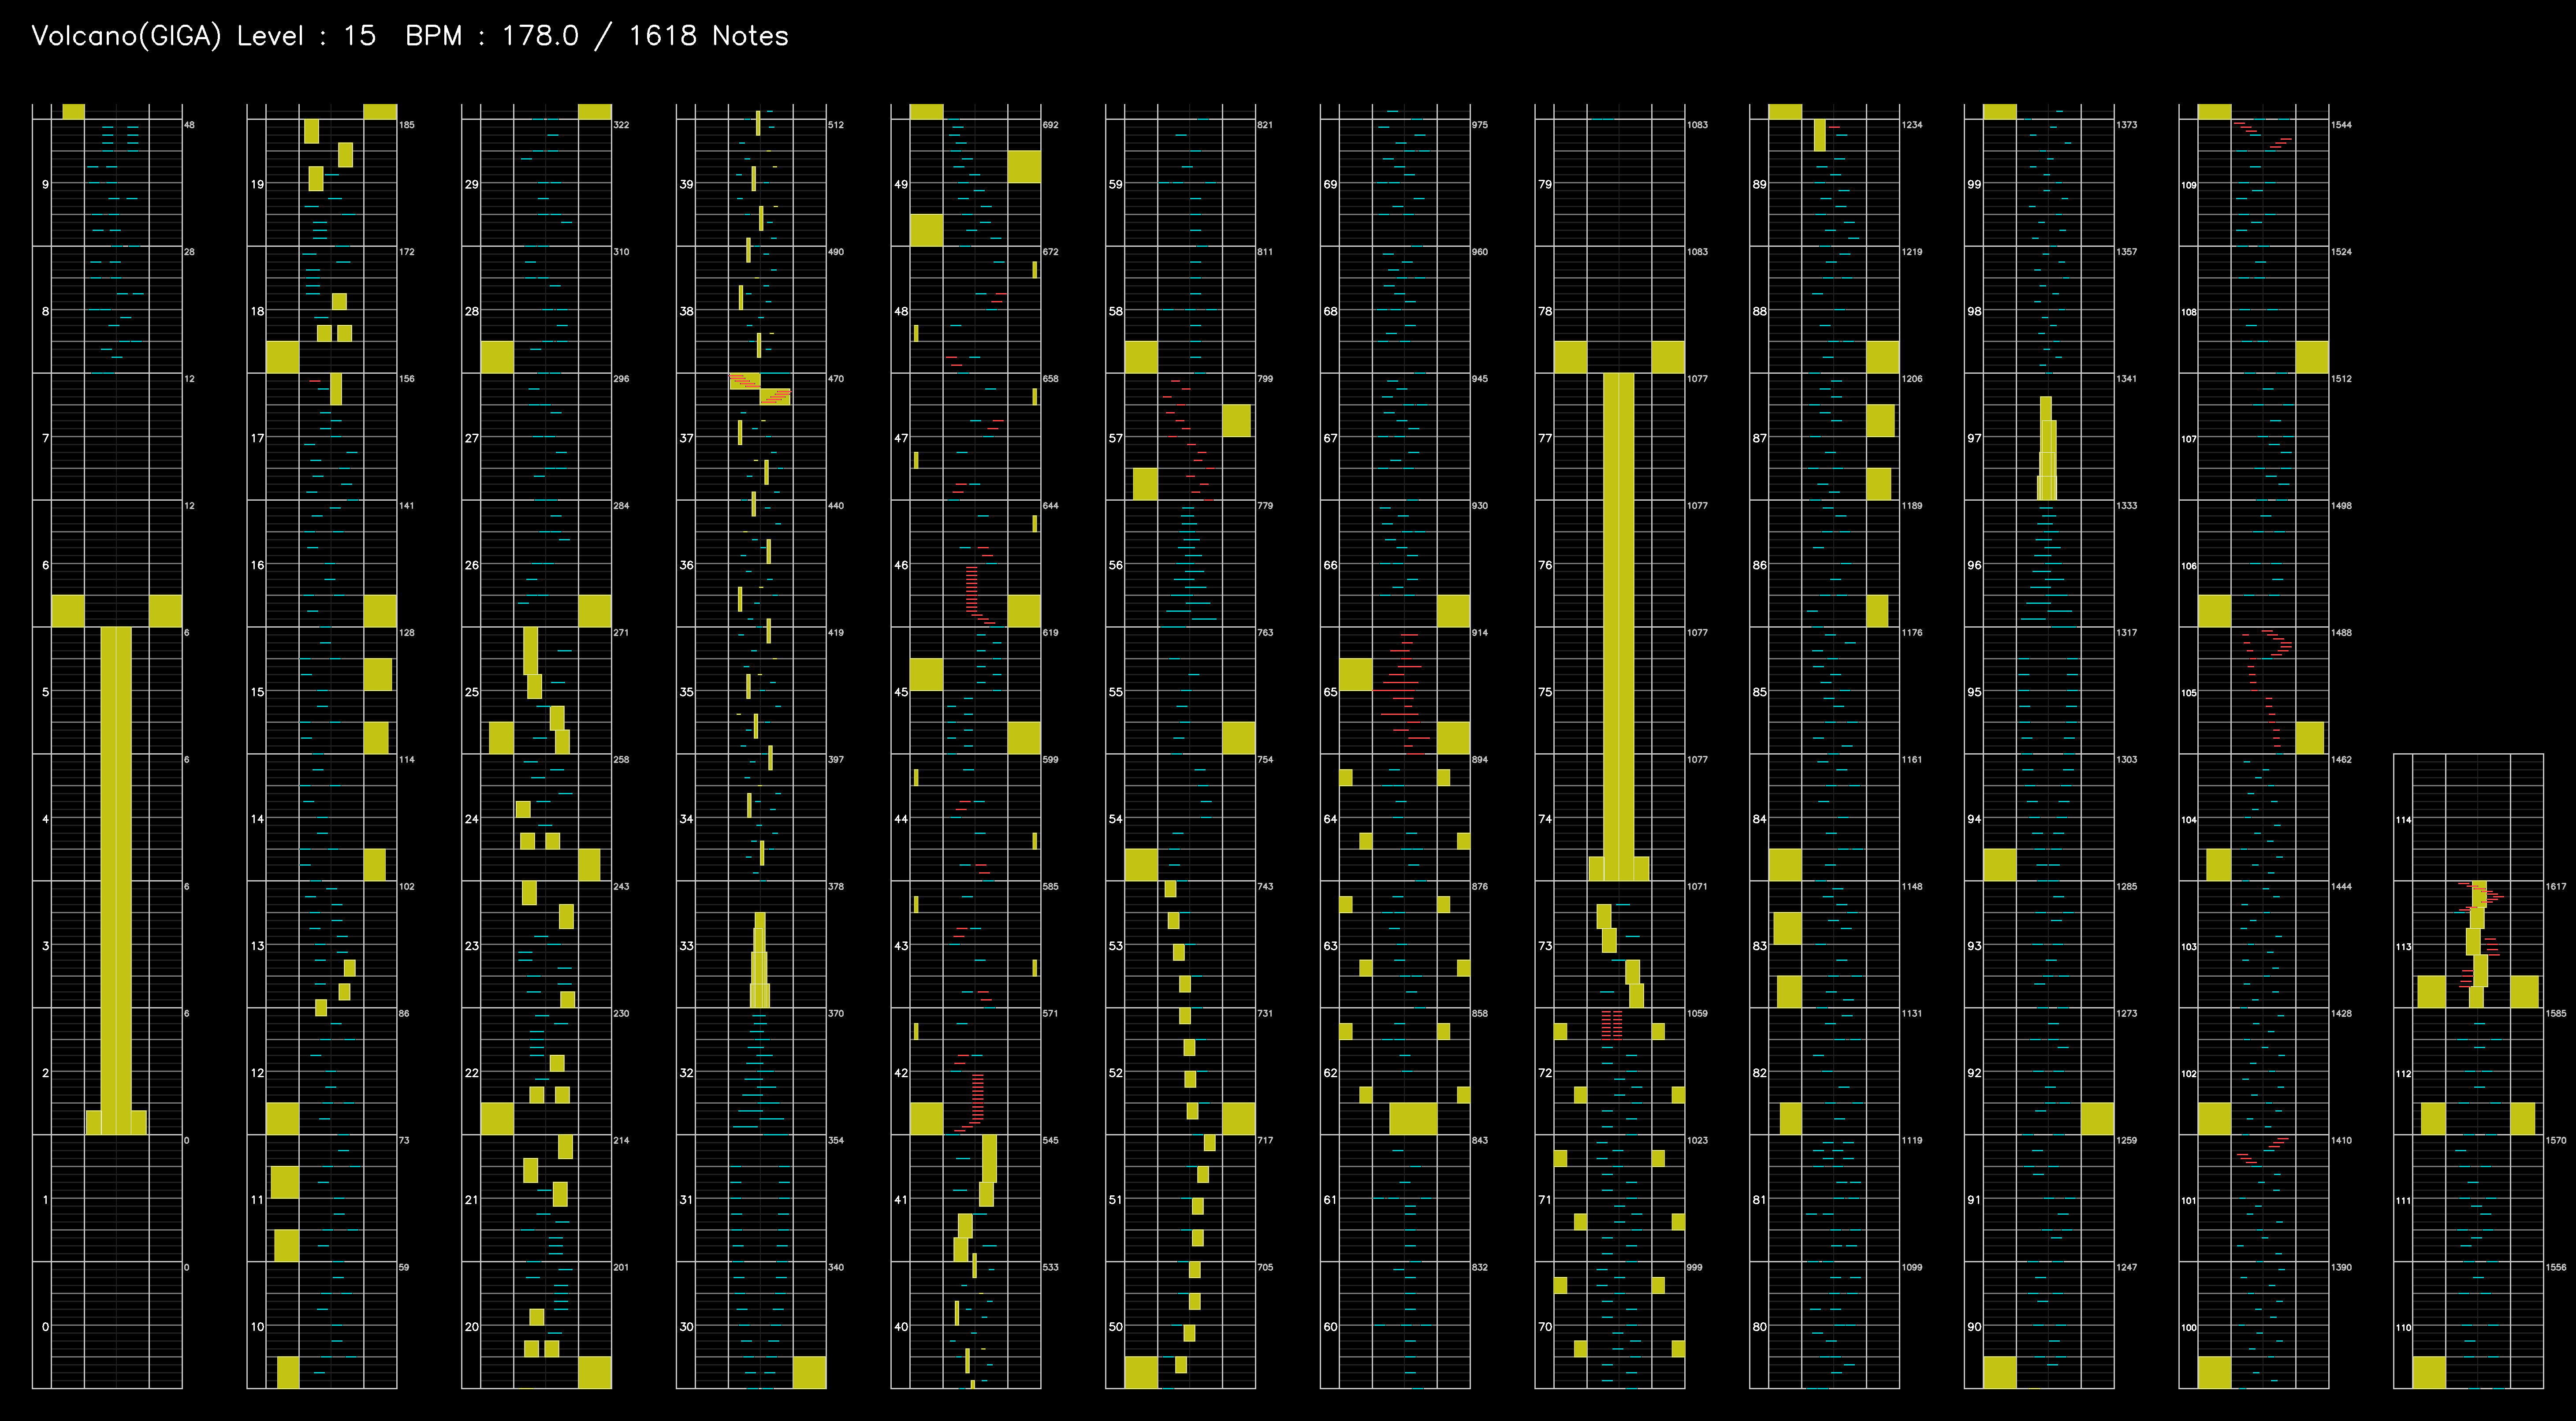Click the measure number label "110"
Image resolution: width=2576 pixels, height=1421 pixels.
tap(2403, 1328)
